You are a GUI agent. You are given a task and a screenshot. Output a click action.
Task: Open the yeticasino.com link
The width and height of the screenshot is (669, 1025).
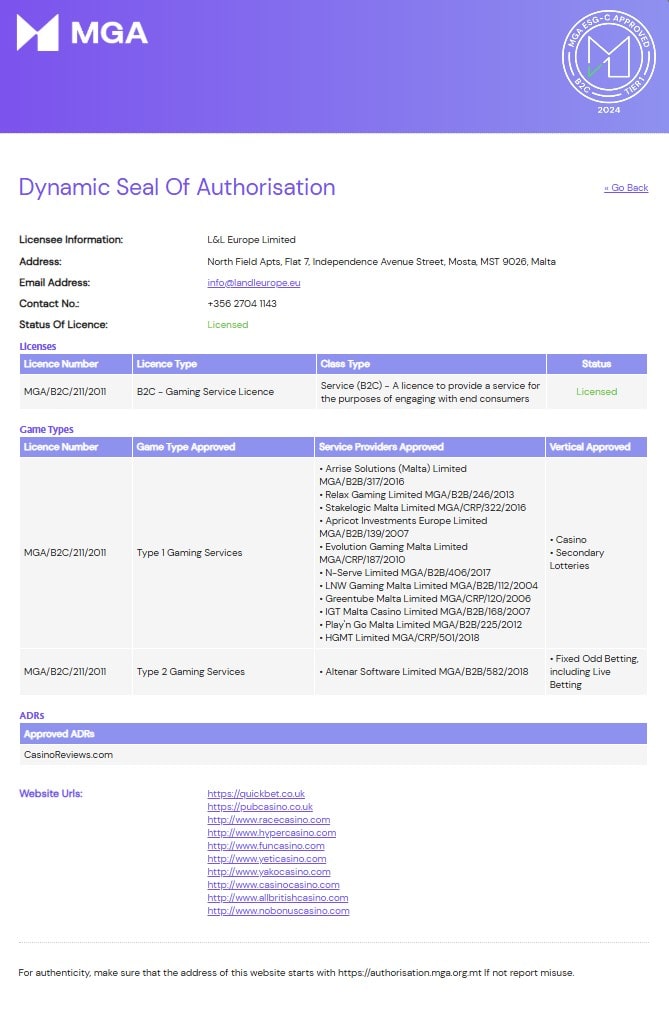click(266, 859)
